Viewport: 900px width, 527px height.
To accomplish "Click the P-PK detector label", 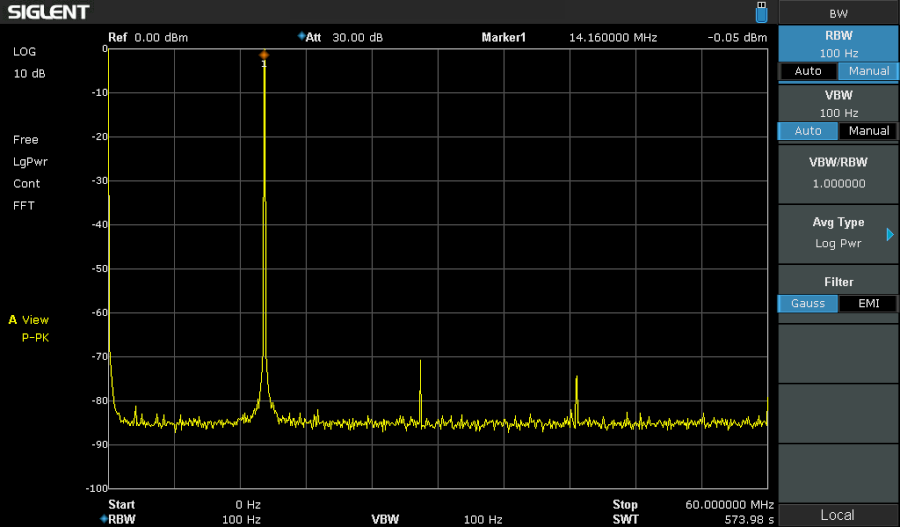I will click(x=35, y=338).
